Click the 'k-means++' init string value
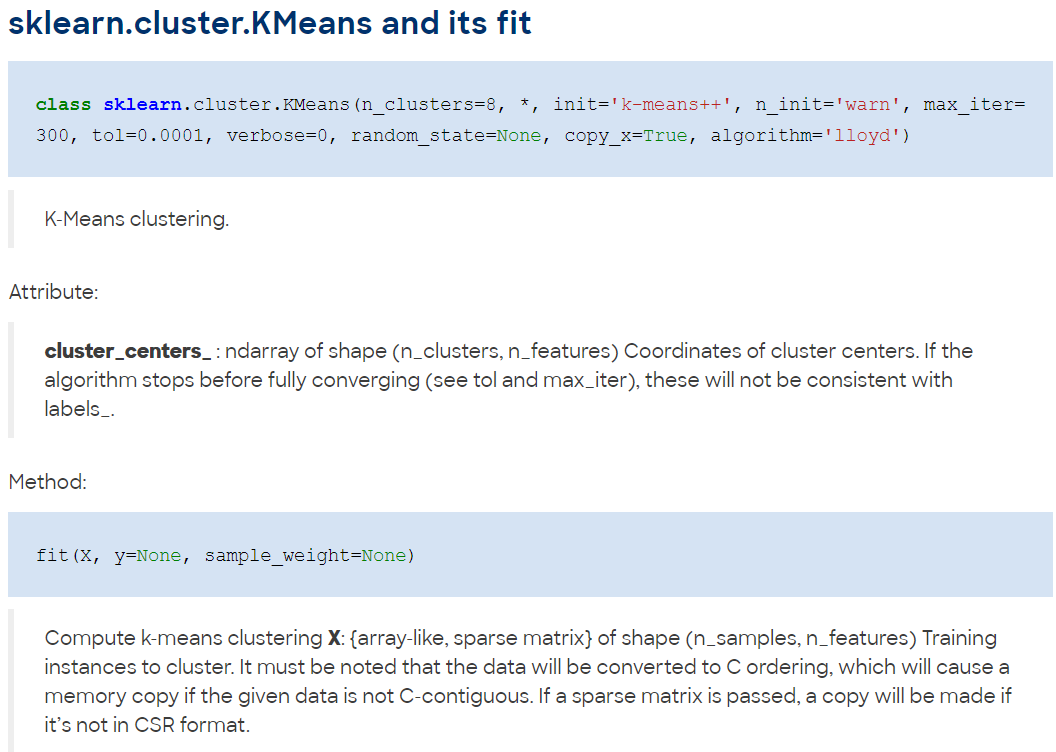Image resolution: width=1056 pixels, height=752 pixels. coord(670,105)
